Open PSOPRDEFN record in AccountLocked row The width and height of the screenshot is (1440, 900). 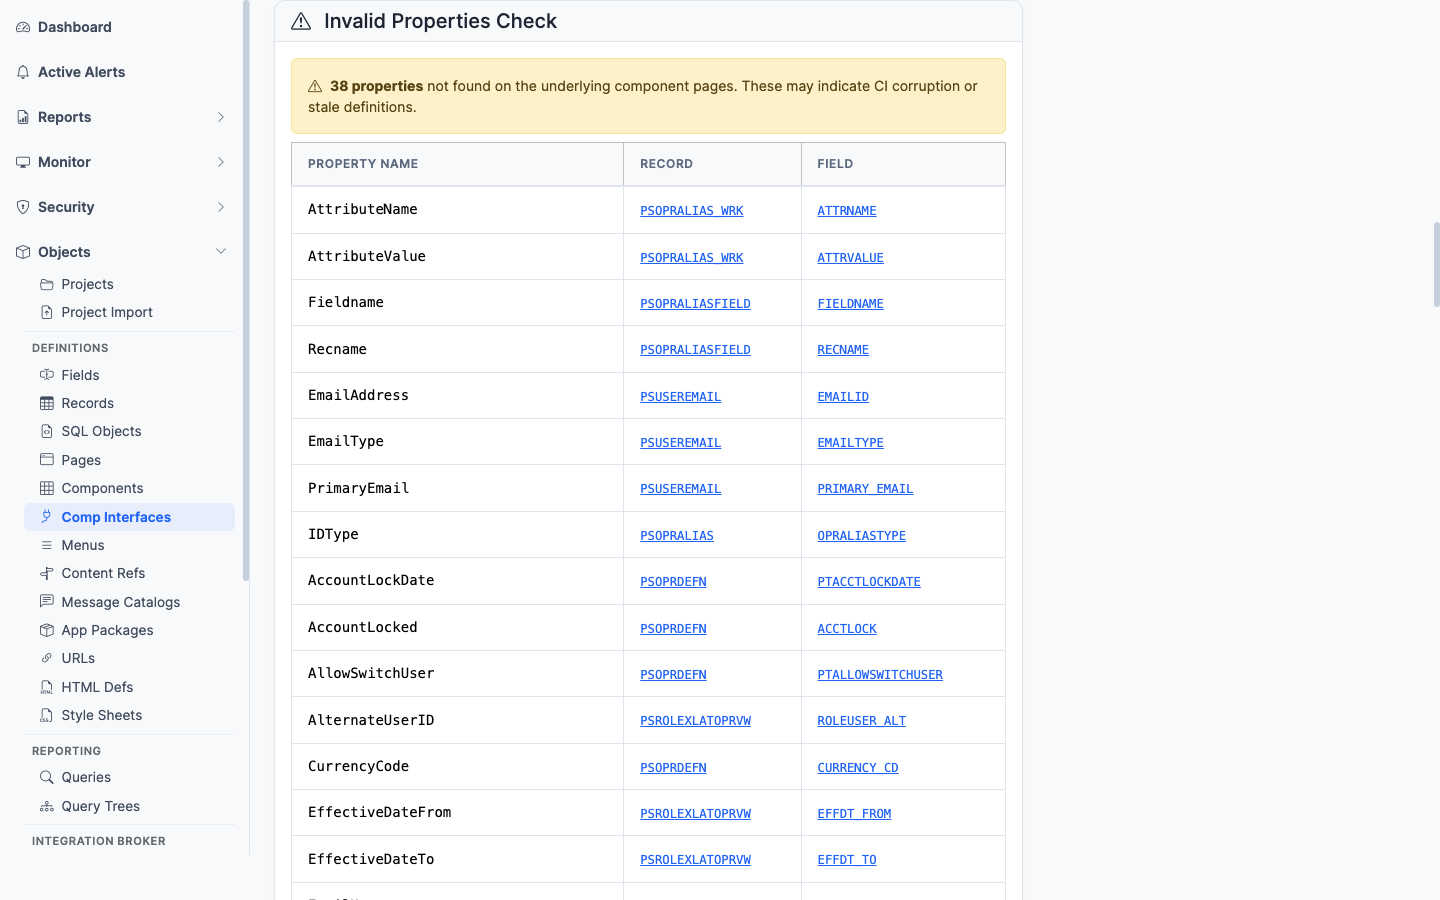coord(673,629)
